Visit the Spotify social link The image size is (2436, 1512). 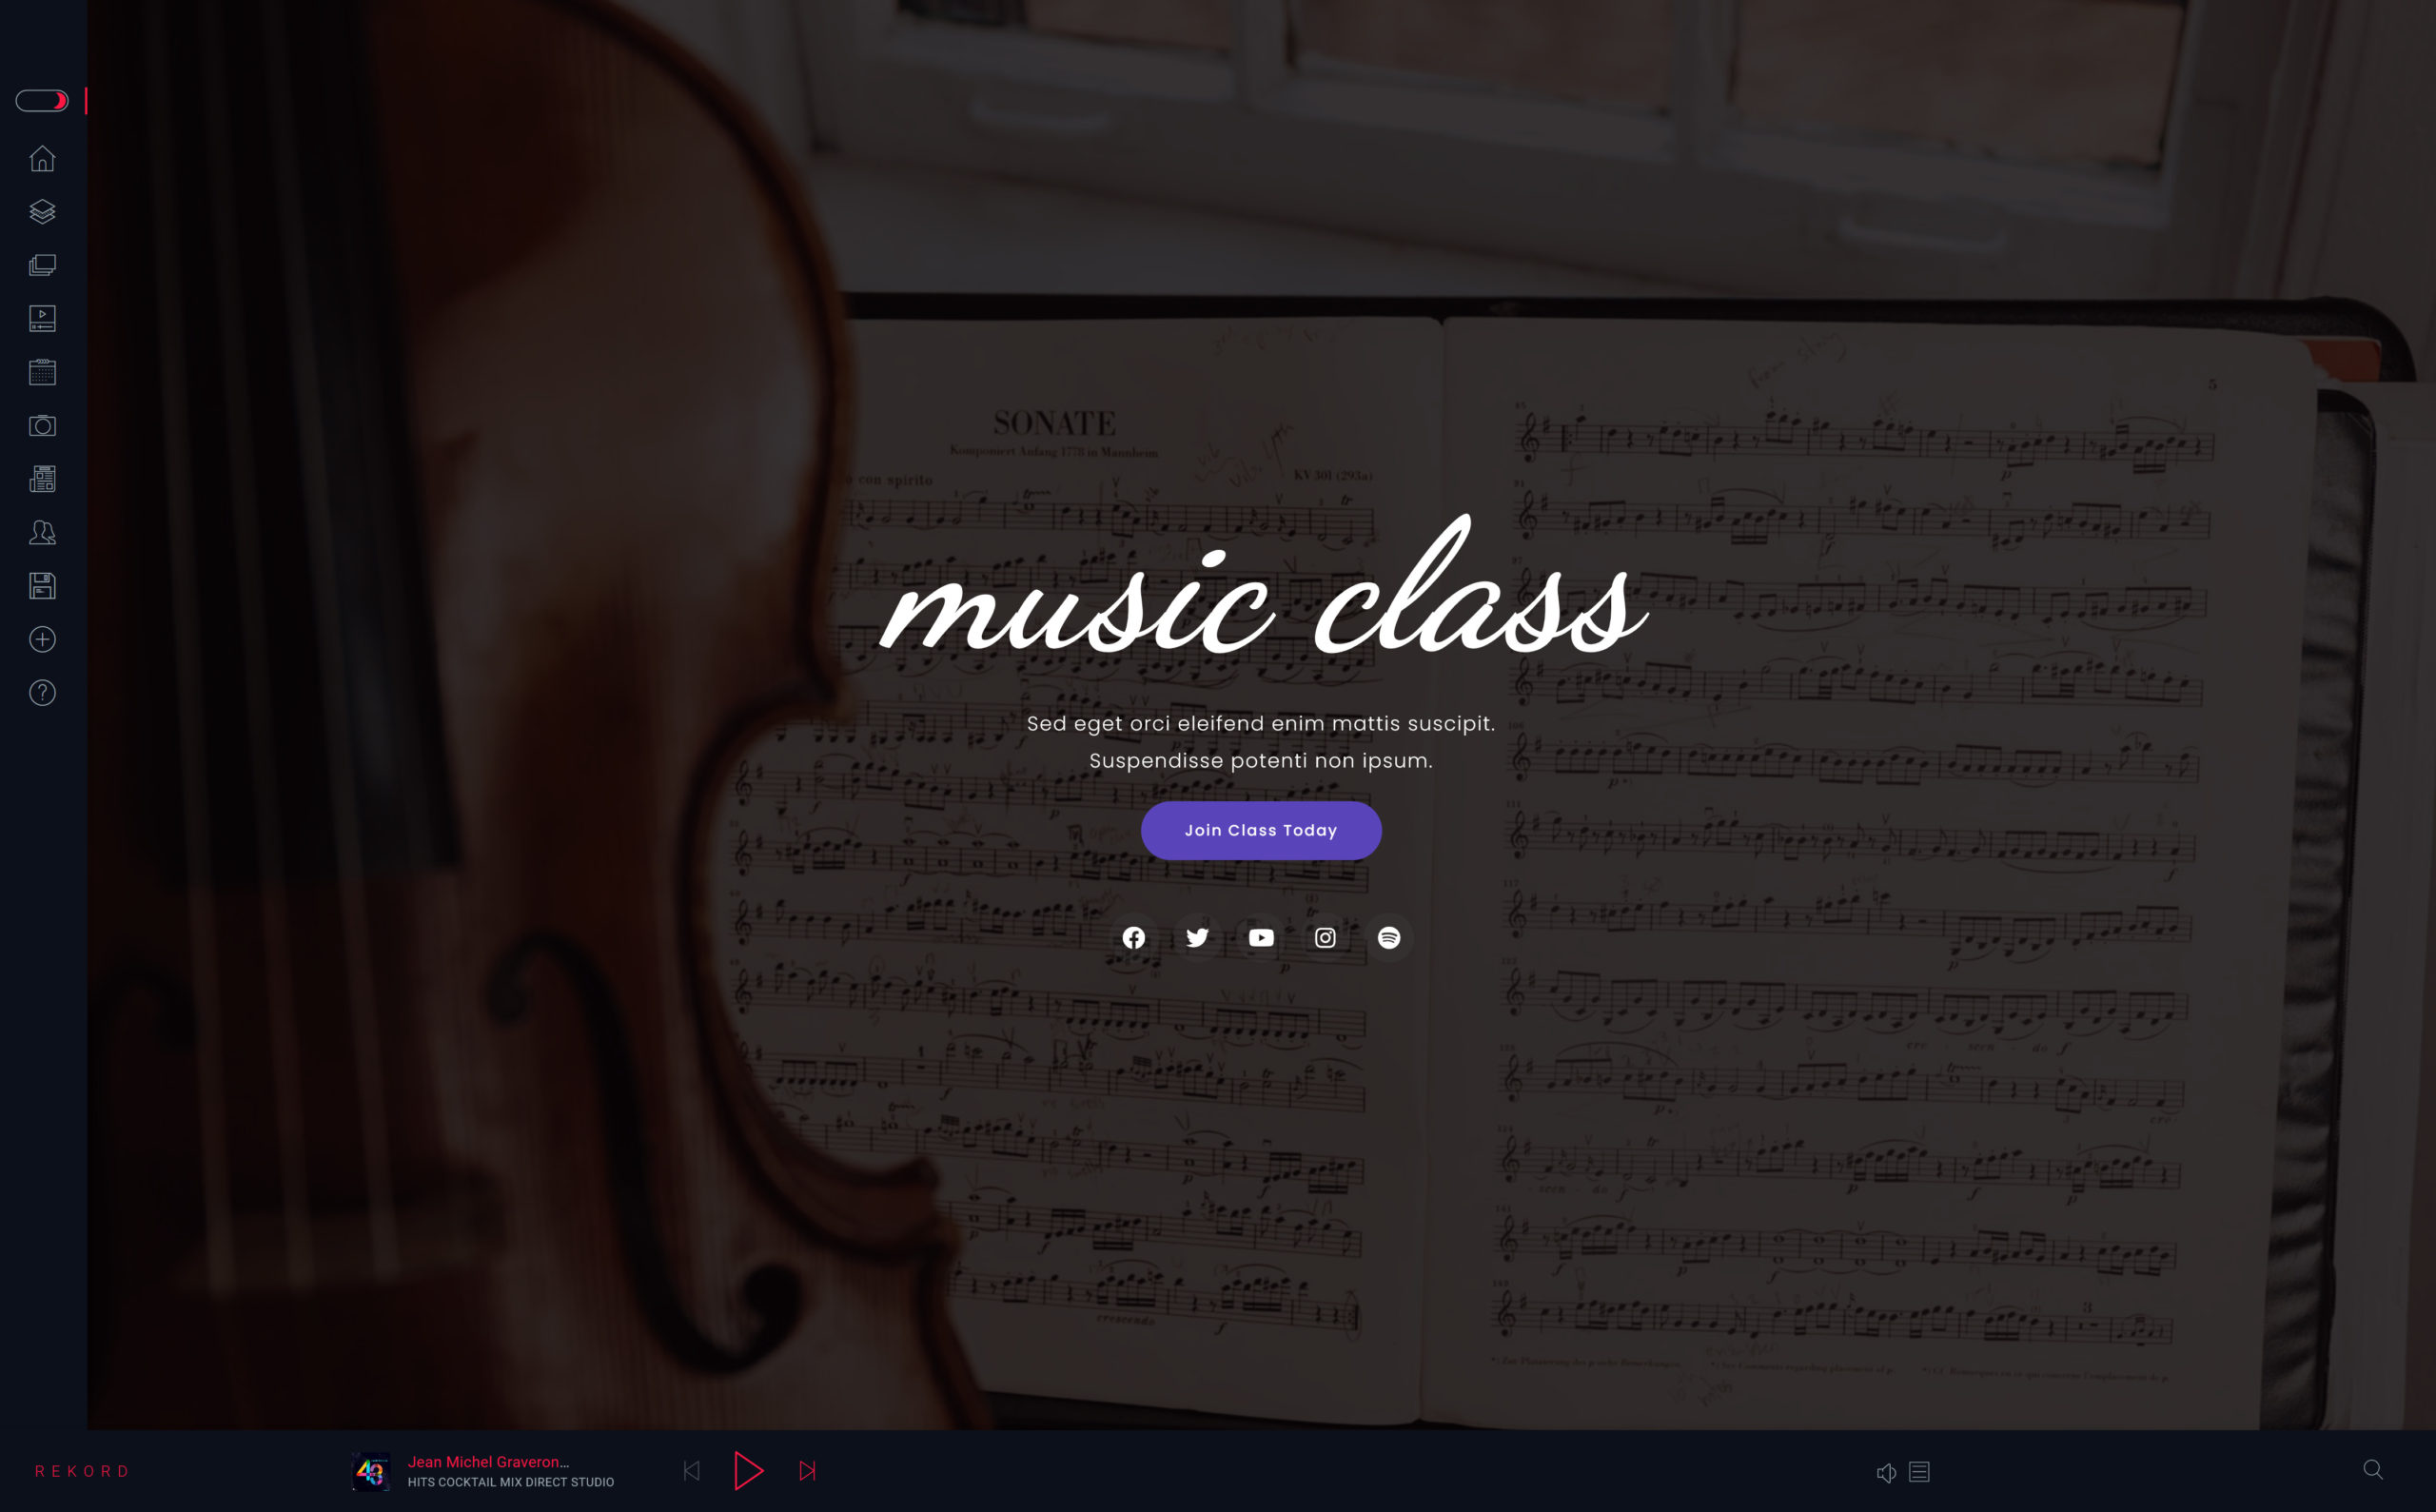click(1389, 938)
